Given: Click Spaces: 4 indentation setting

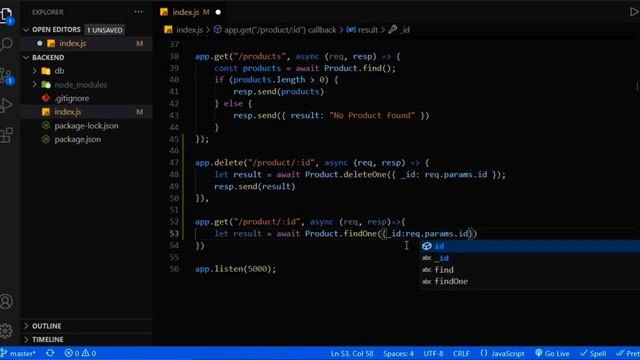Looking at the screenshot, I should click(x=398, y=353).
